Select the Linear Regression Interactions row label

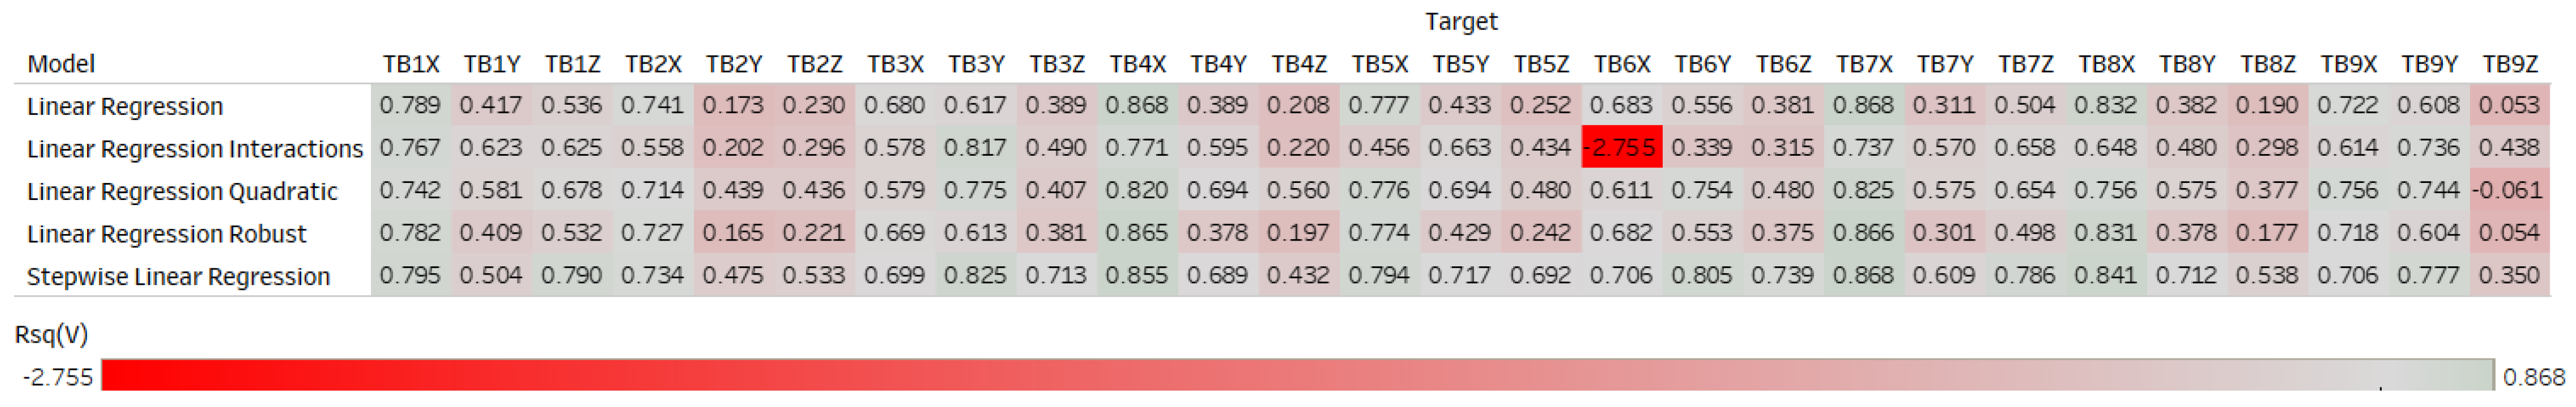(194, 149)
